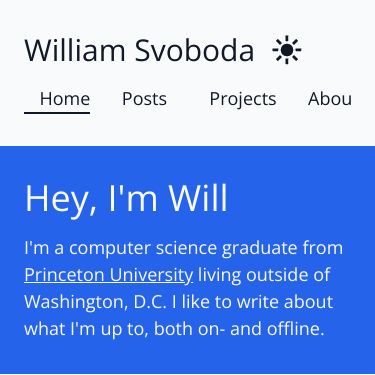Viewport: 375px width, 375px height.
Task: Click the "both on- and offline" sentence ending
Action: coord(239,329)
